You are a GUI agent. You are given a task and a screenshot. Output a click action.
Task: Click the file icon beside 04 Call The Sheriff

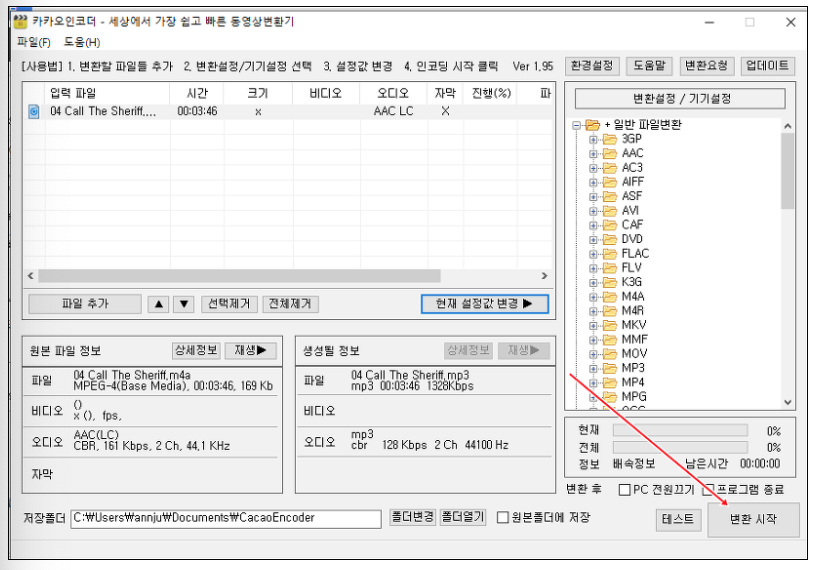coord(33,111)
